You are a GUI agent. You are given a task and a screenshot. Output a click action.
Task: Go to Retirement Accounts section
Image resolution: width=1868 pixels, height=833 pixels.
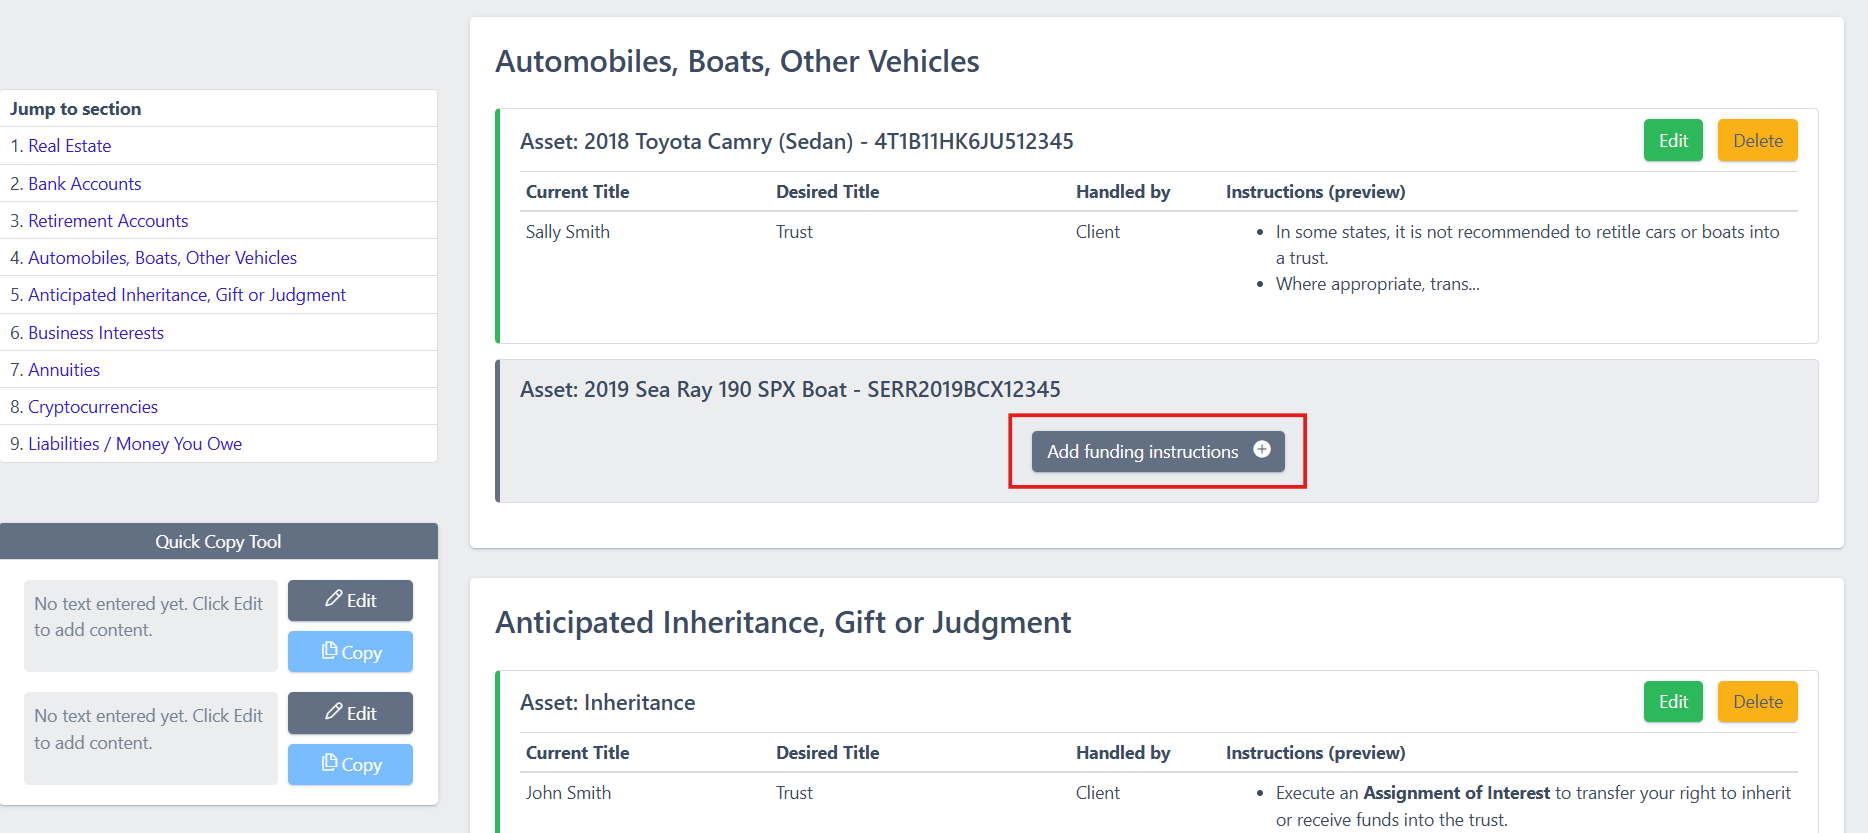click(x=108, y=221)
